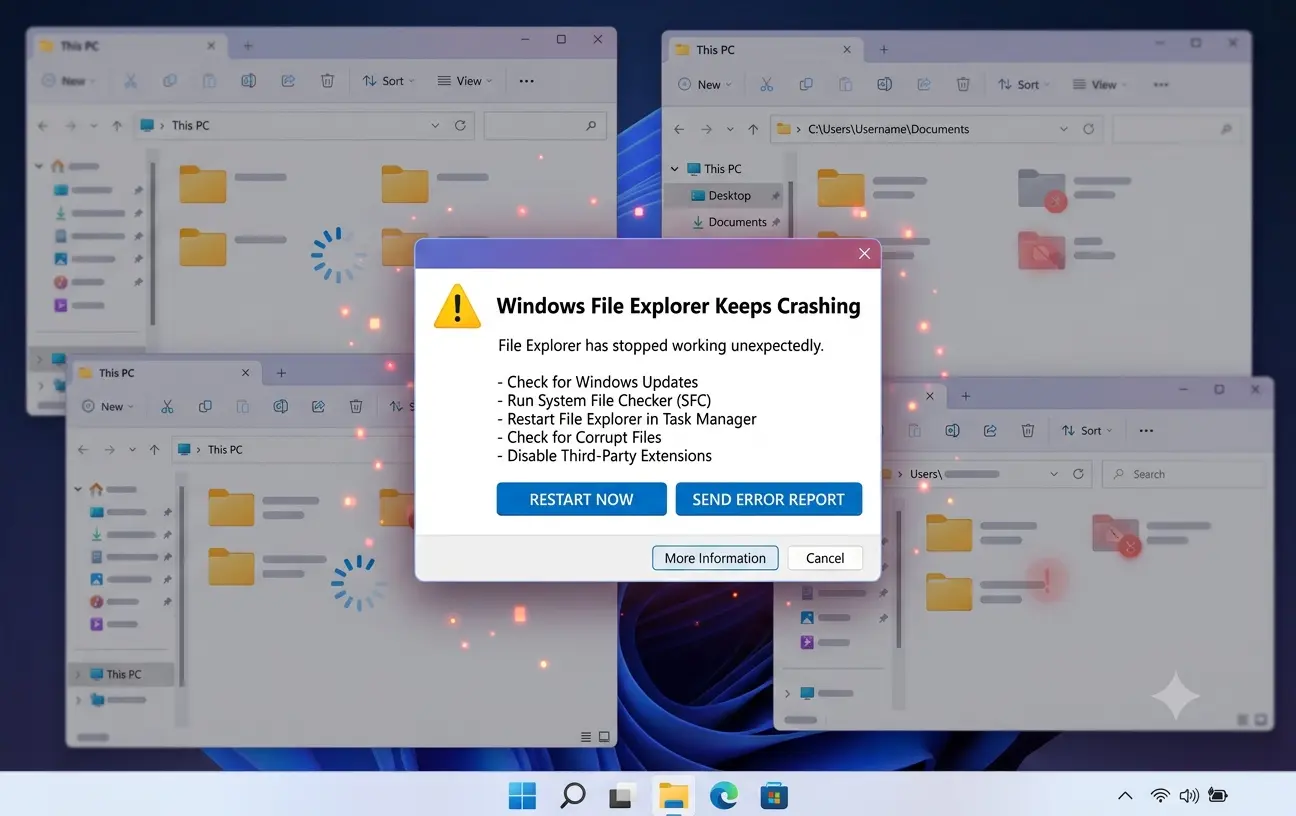Open Task View on the taskbar
This screenshot has height=816, width=1296.
click(x=622, y=796)
